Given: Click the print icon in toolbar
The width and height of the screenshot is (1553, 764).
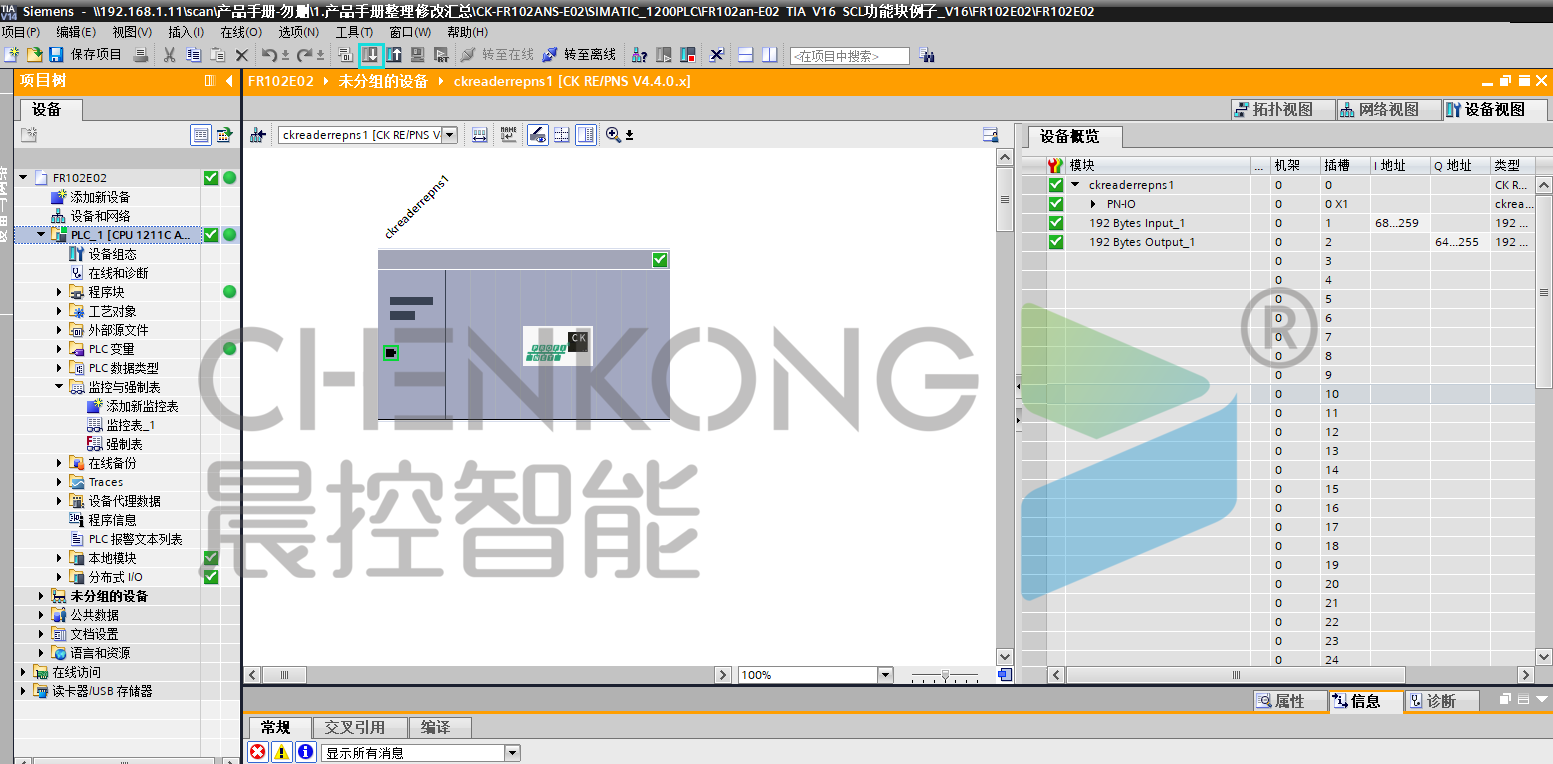Looking at the screenshot, I should pos(141,54).
